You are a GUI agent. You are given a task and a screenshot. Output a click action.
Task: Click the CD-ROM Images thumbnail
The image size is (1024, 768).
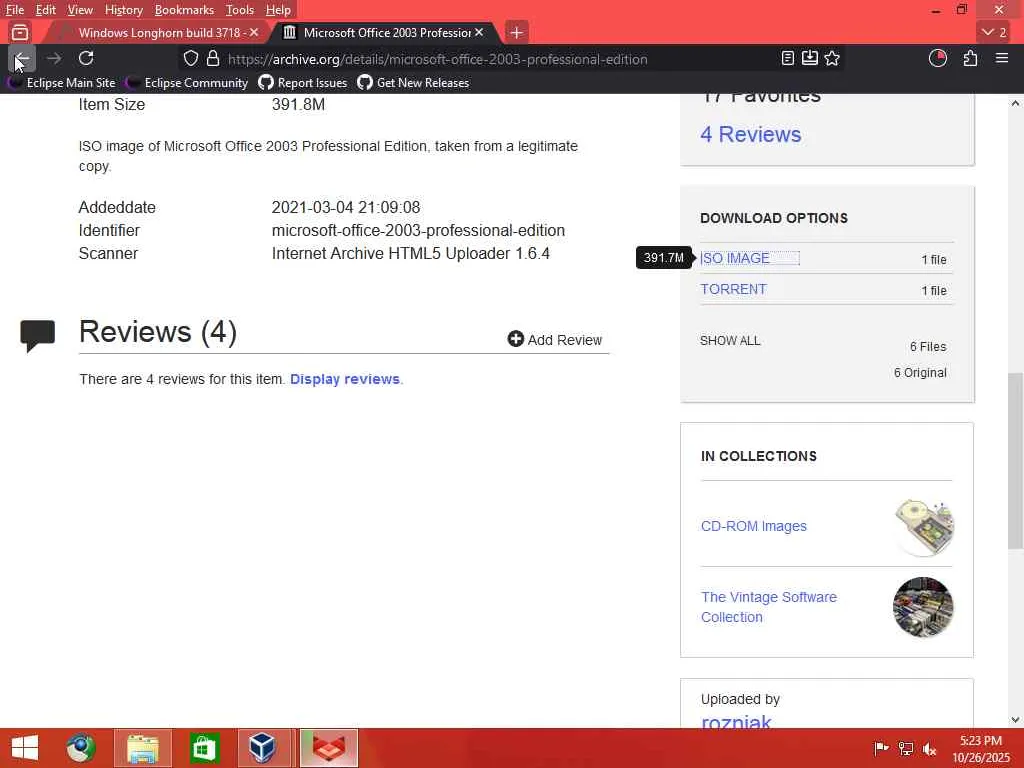(x=923, y=527)
